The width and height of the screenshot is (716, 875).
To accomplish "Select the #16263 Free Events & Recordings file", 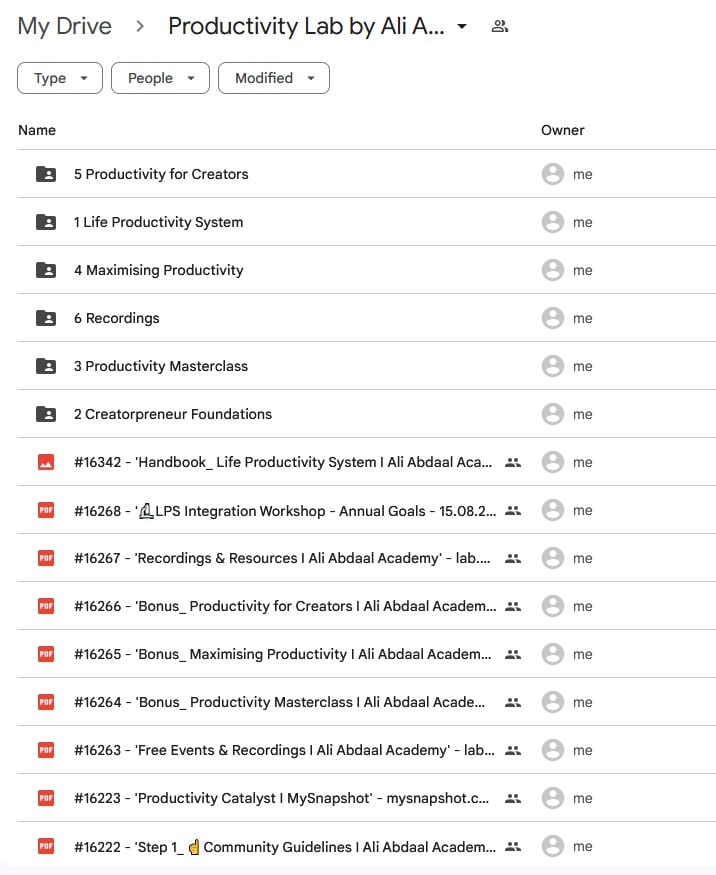I will (x=283, y=750).
